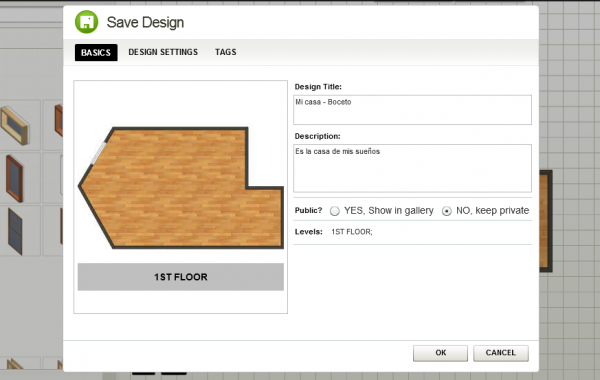Open the TAGS tab
This screenshot has height=380, width=600.
coord(225,52)
